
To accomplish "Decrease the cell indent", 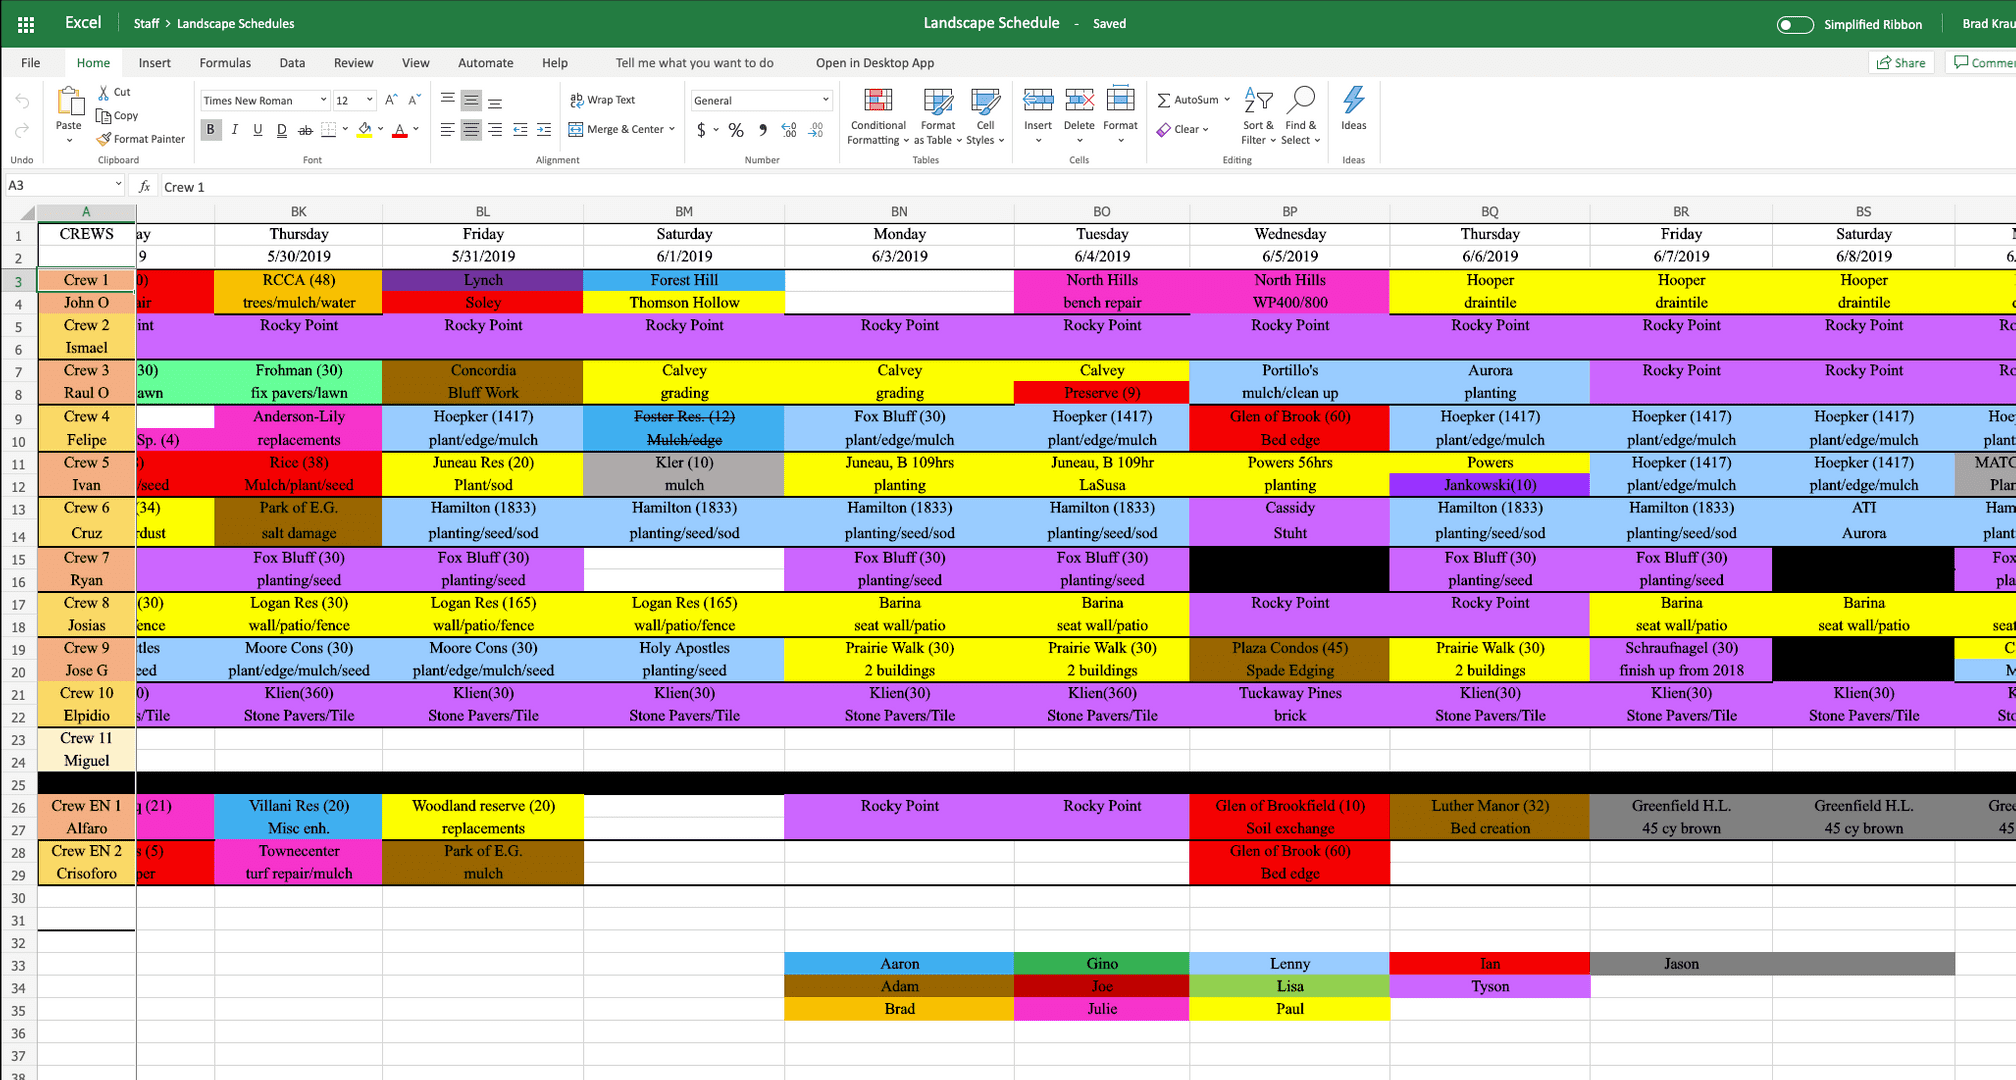I will click(520, 130).
